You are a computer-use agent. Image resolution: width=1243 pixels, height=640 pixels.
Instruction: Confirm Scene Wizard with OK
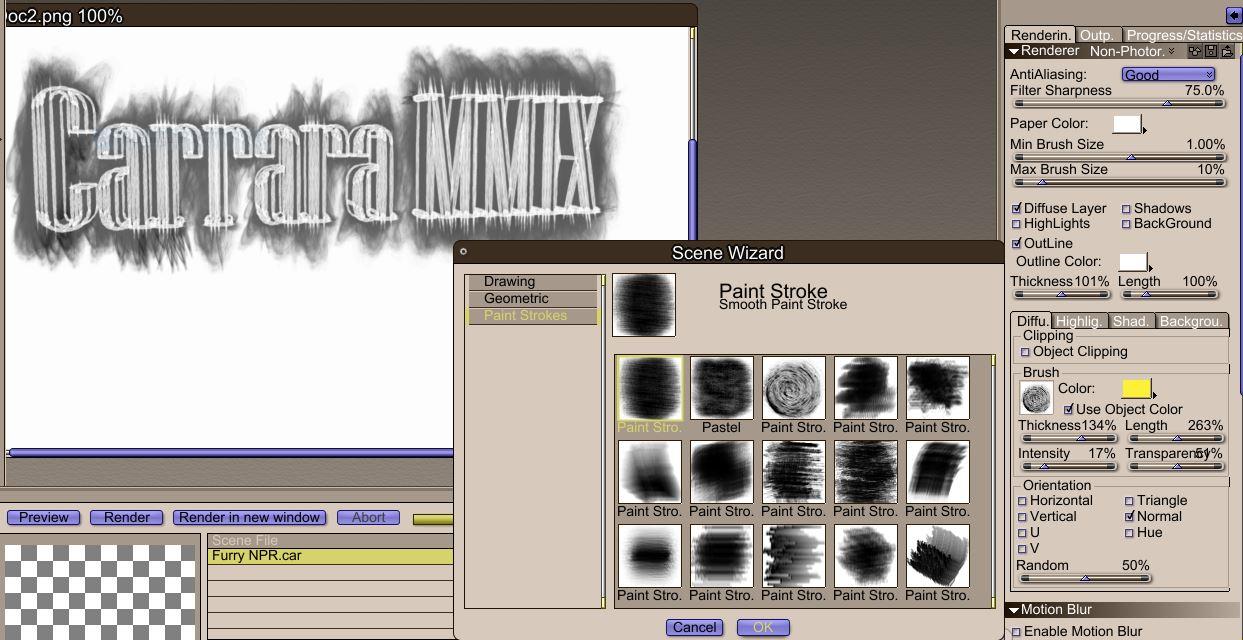coord(763,627)
